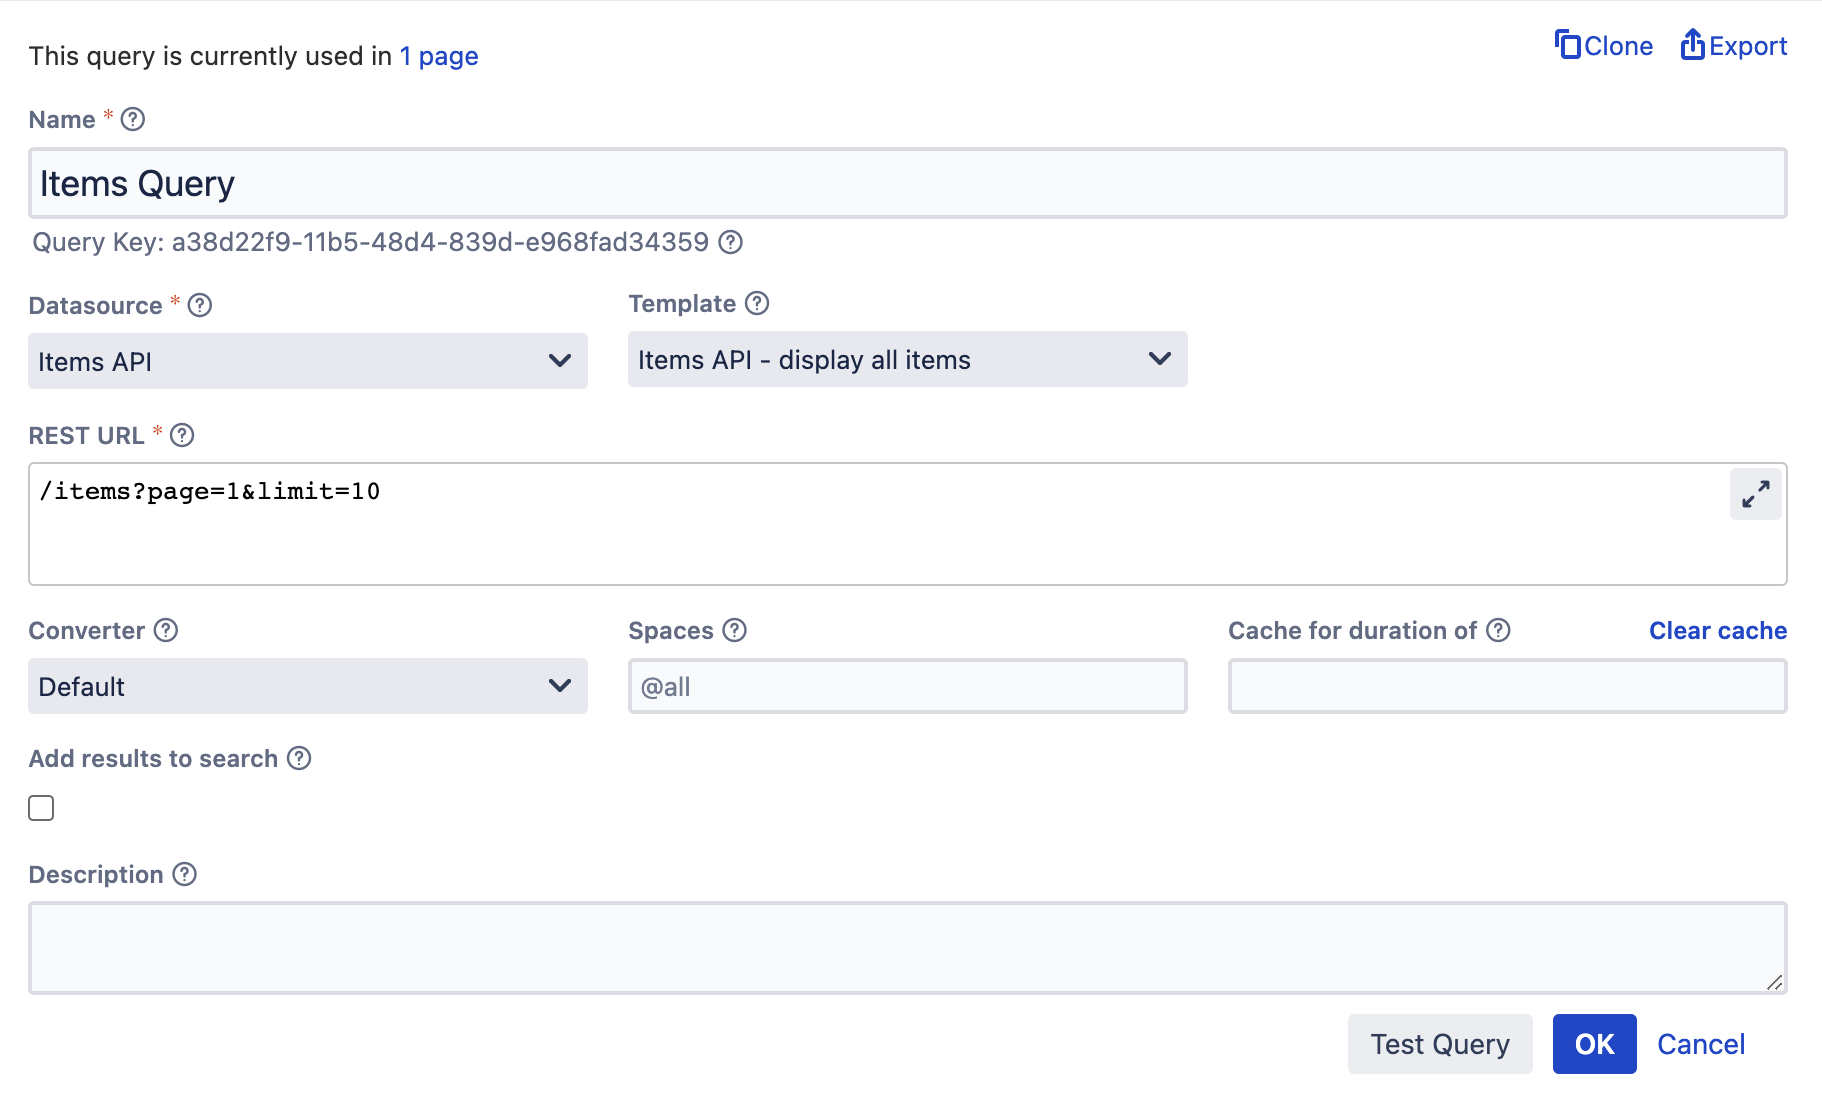Open the Description help tooltip
Screen dimensions: 1822x1118
coord(184,875)
